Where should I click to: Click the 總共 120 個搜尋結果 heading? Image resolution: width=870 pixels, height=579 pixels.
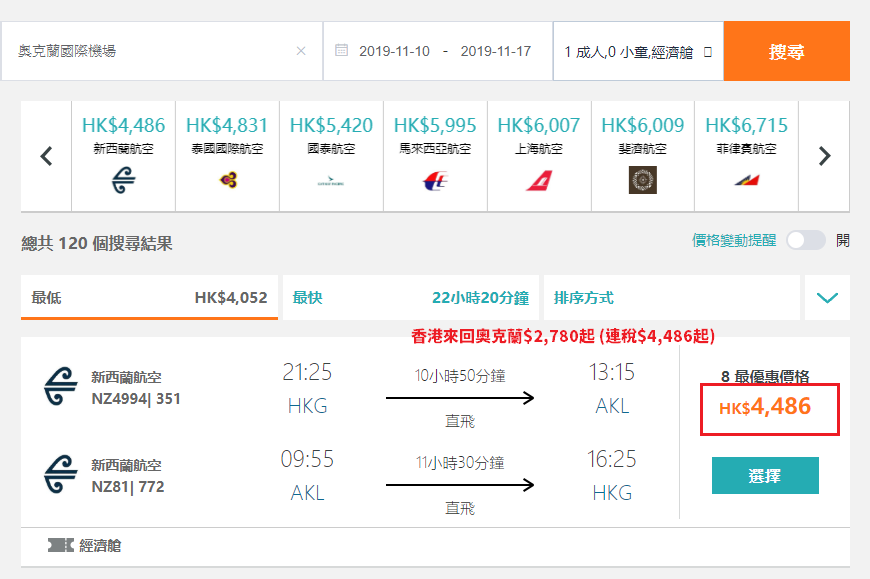tap(97, 243)
